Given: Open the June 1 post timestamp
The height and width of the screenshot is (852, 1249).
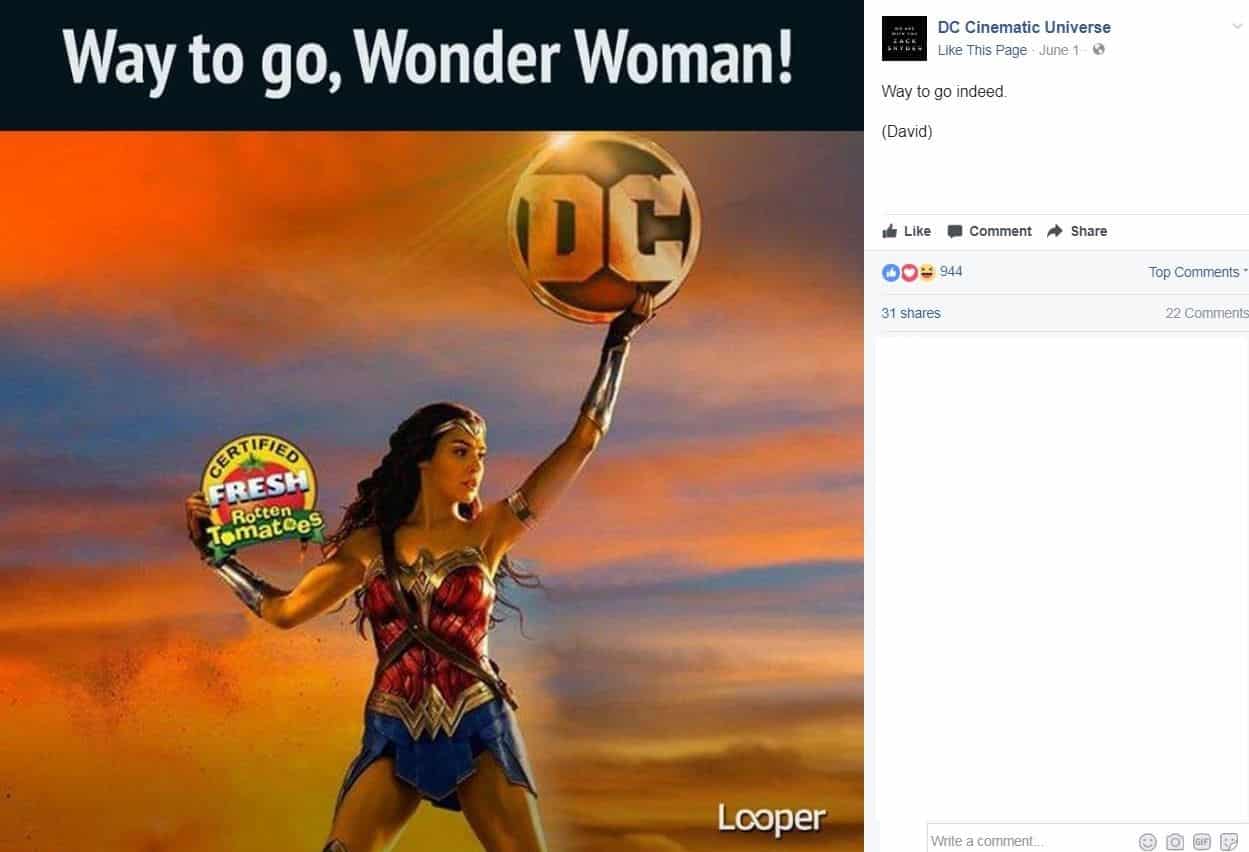Looking at the screenshot, I should [x=1059, y=50].
